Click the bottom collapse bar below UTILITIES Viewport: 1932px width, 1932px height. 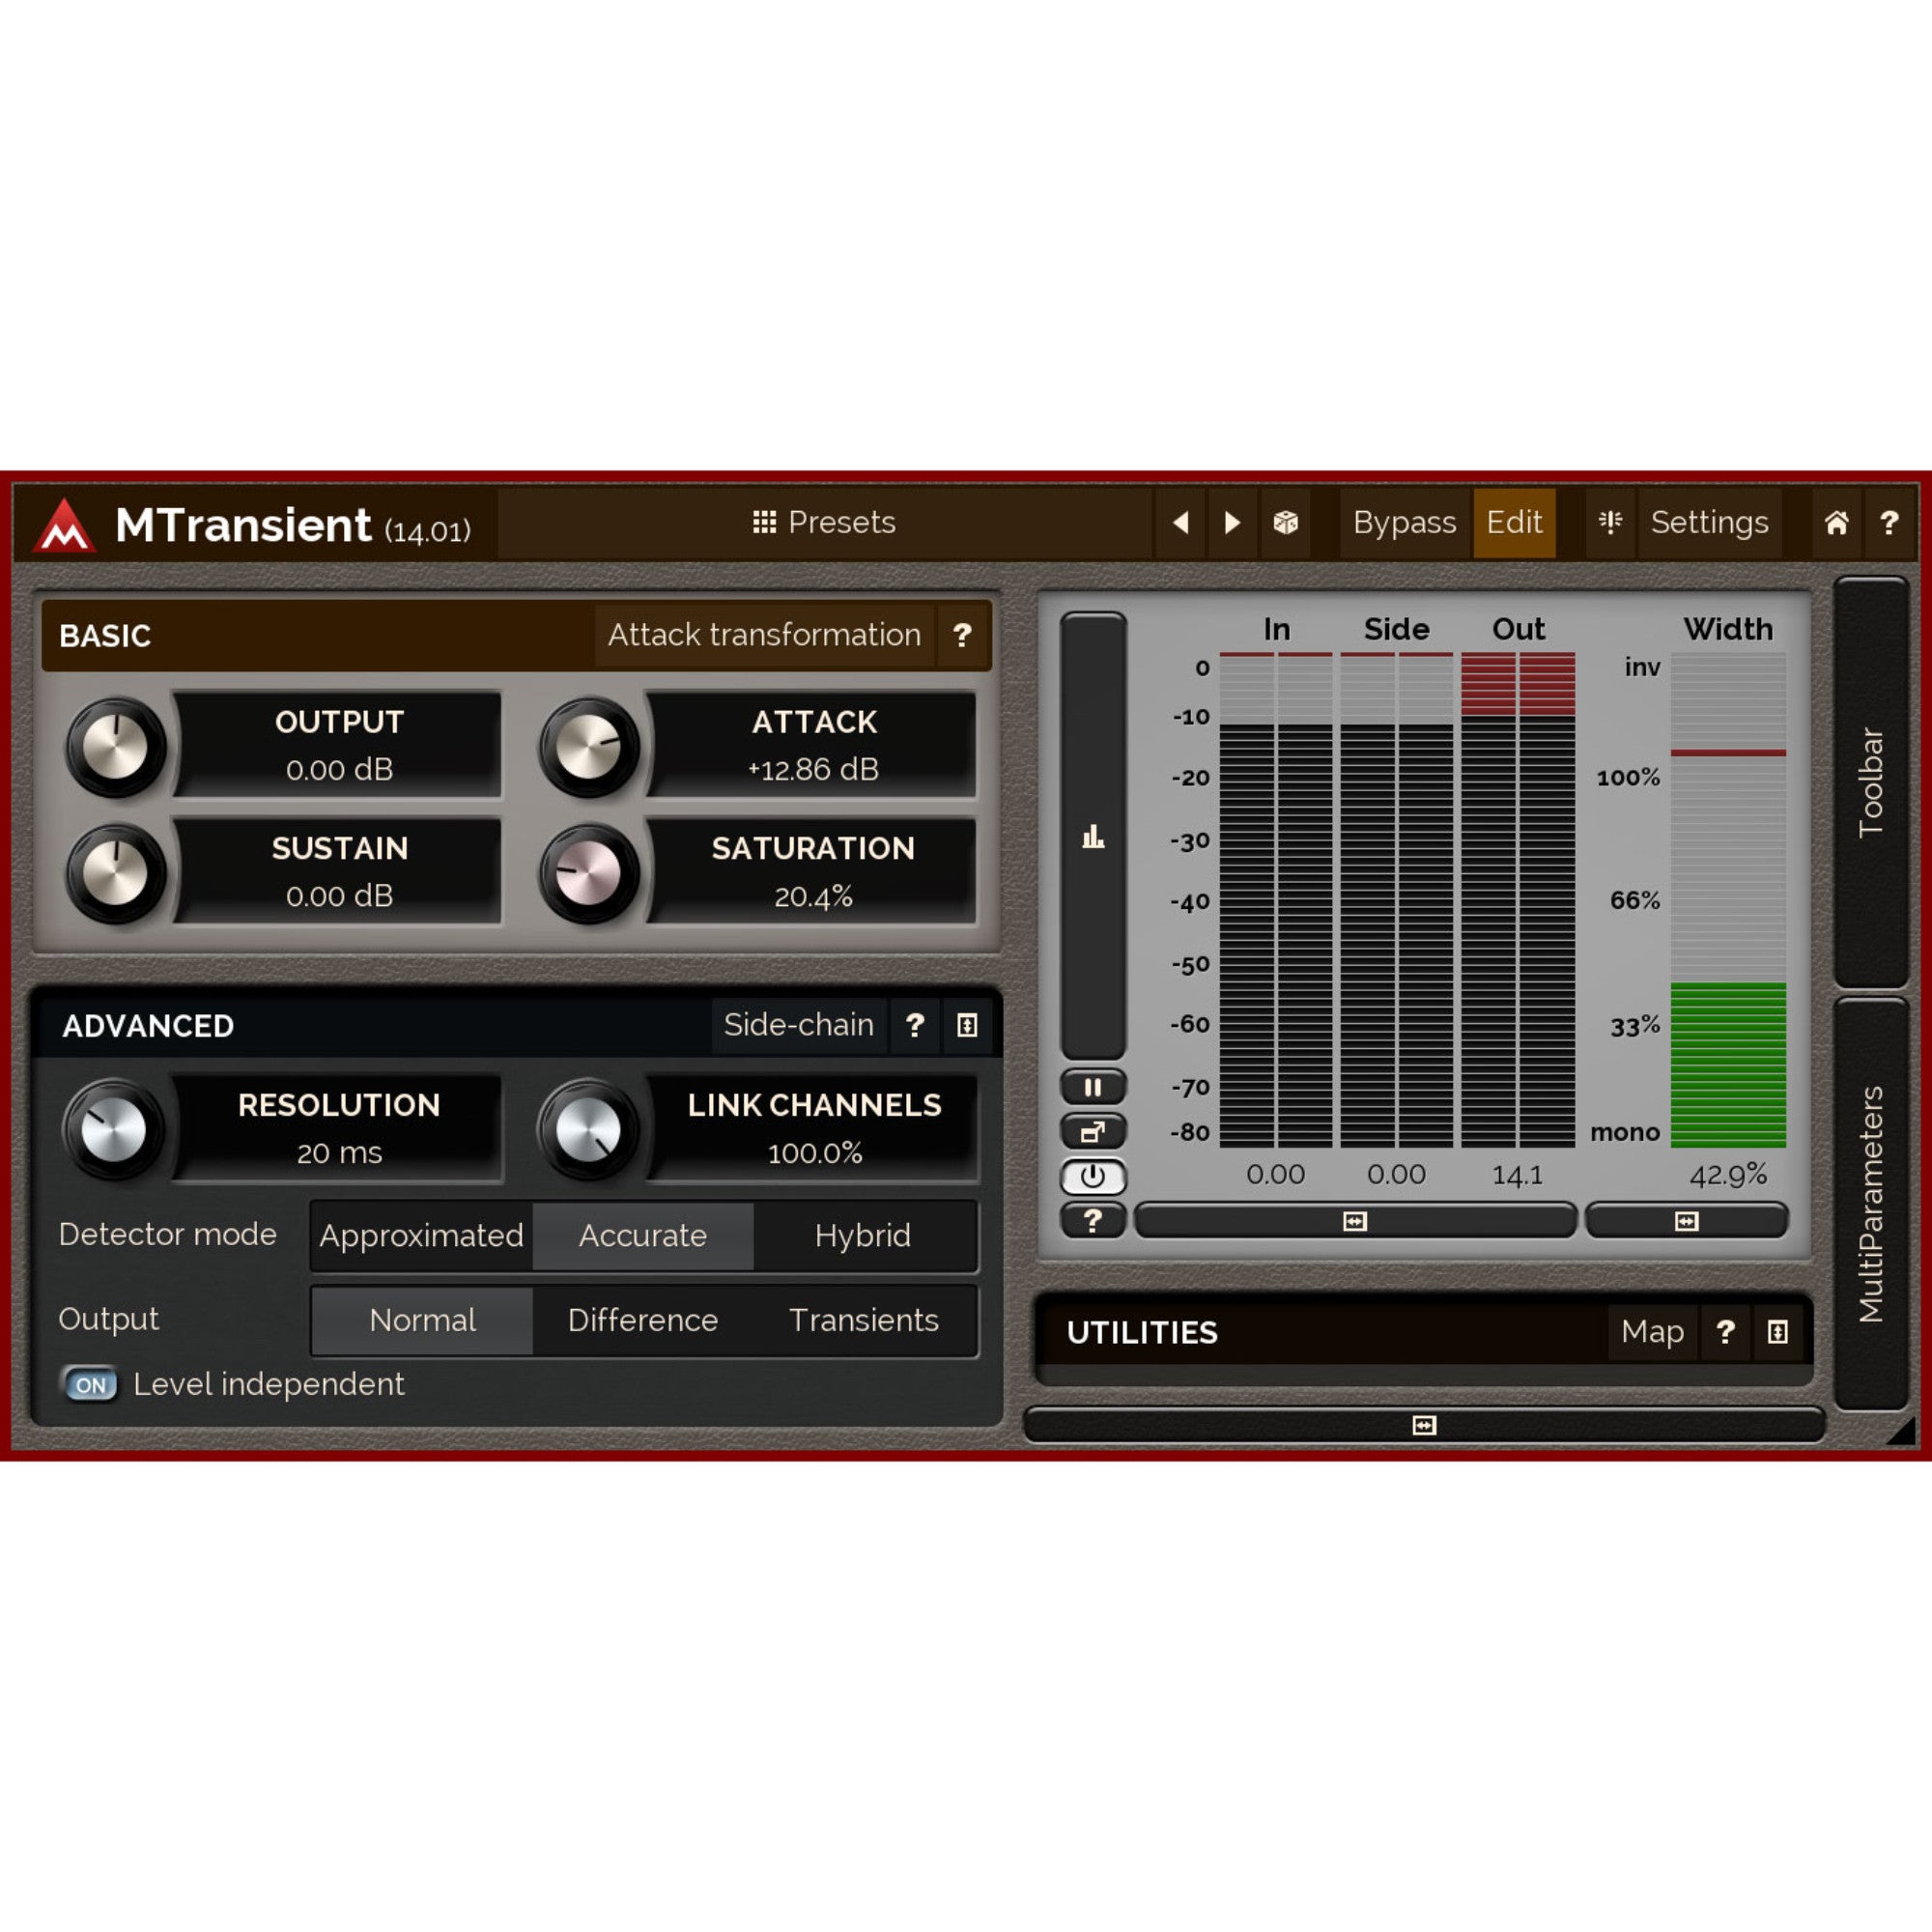pos(1424,1425)
